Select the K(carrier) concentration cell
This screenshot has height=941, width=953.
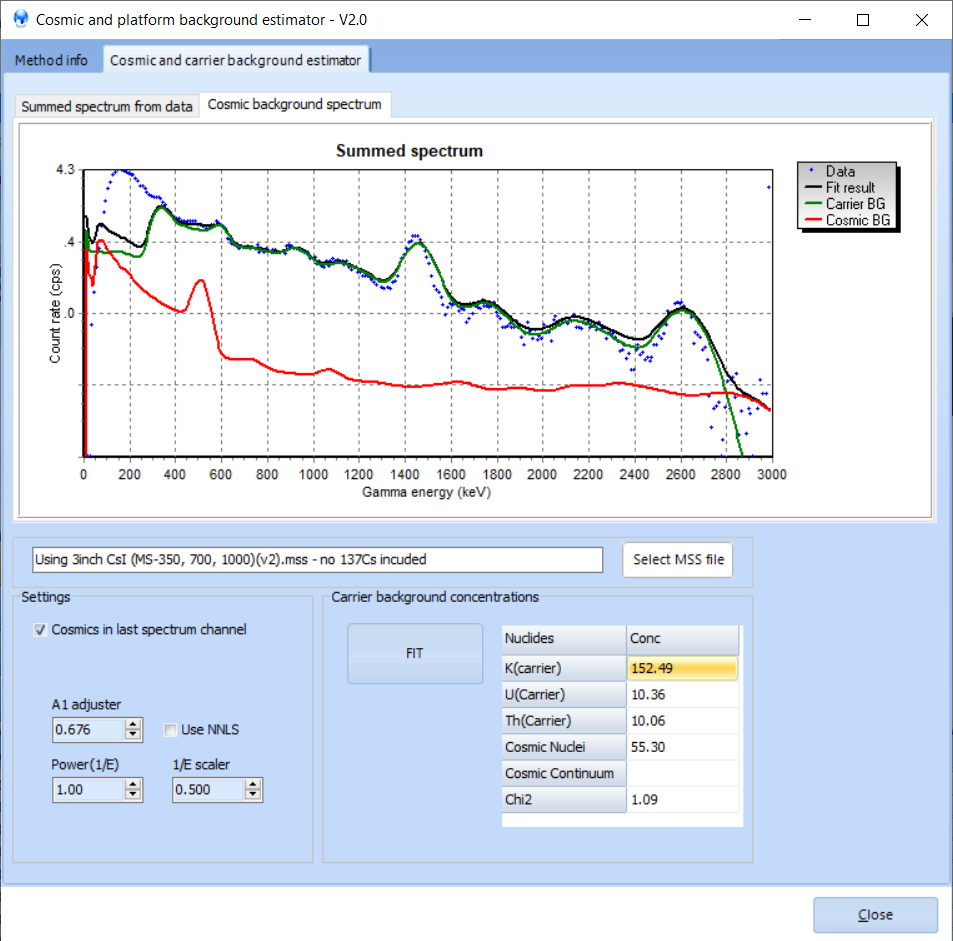(x=682, y=668)
